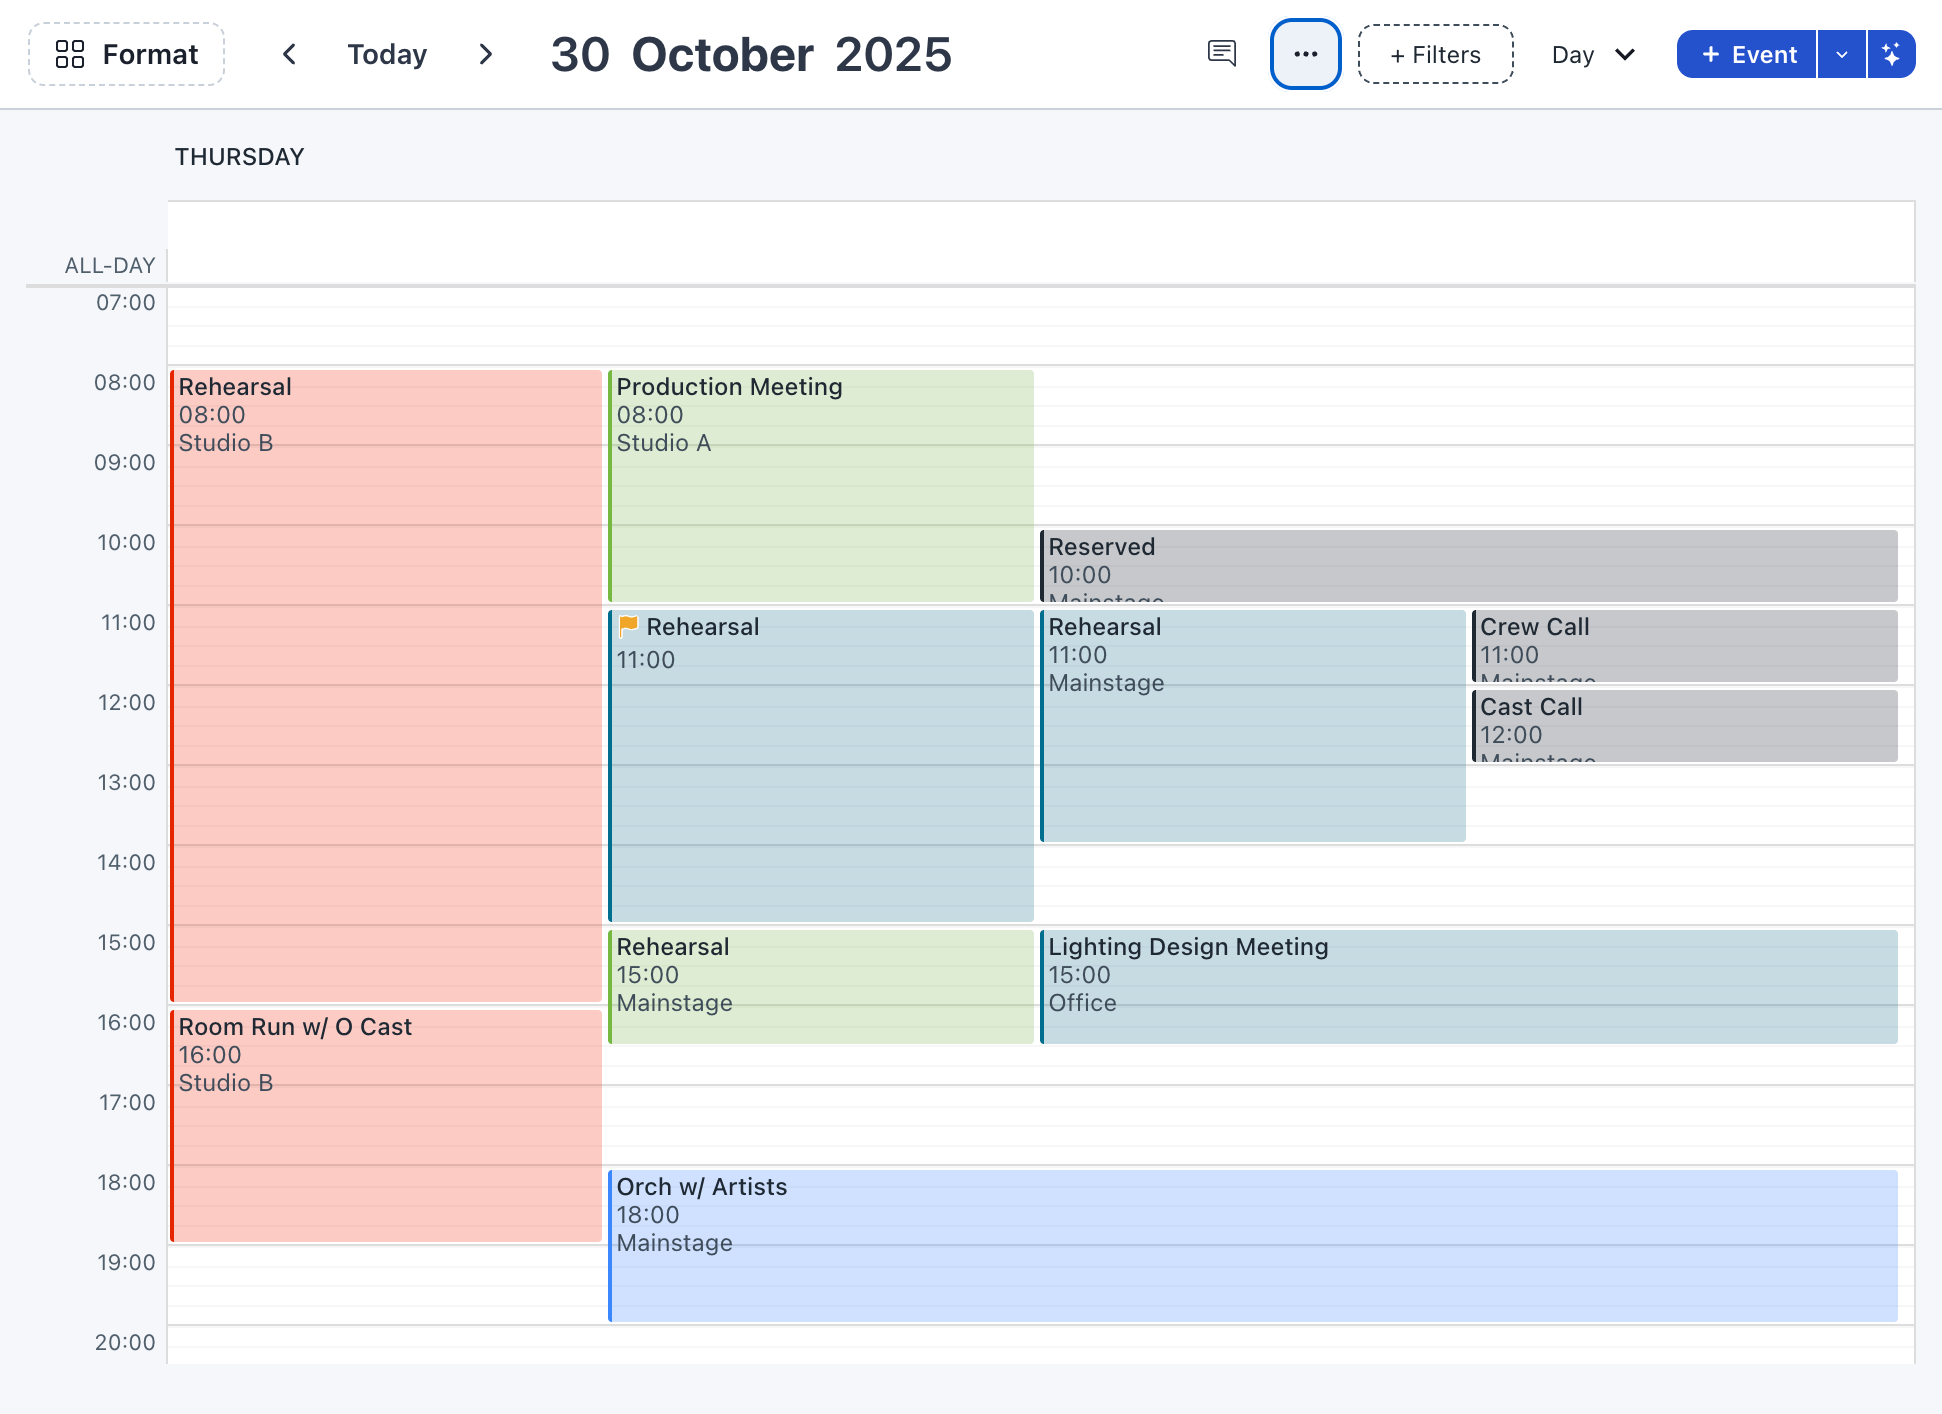Jump to Today
Image resolution: width=1942 pixels, height=1414 pixels.
(x=387, y=54)
